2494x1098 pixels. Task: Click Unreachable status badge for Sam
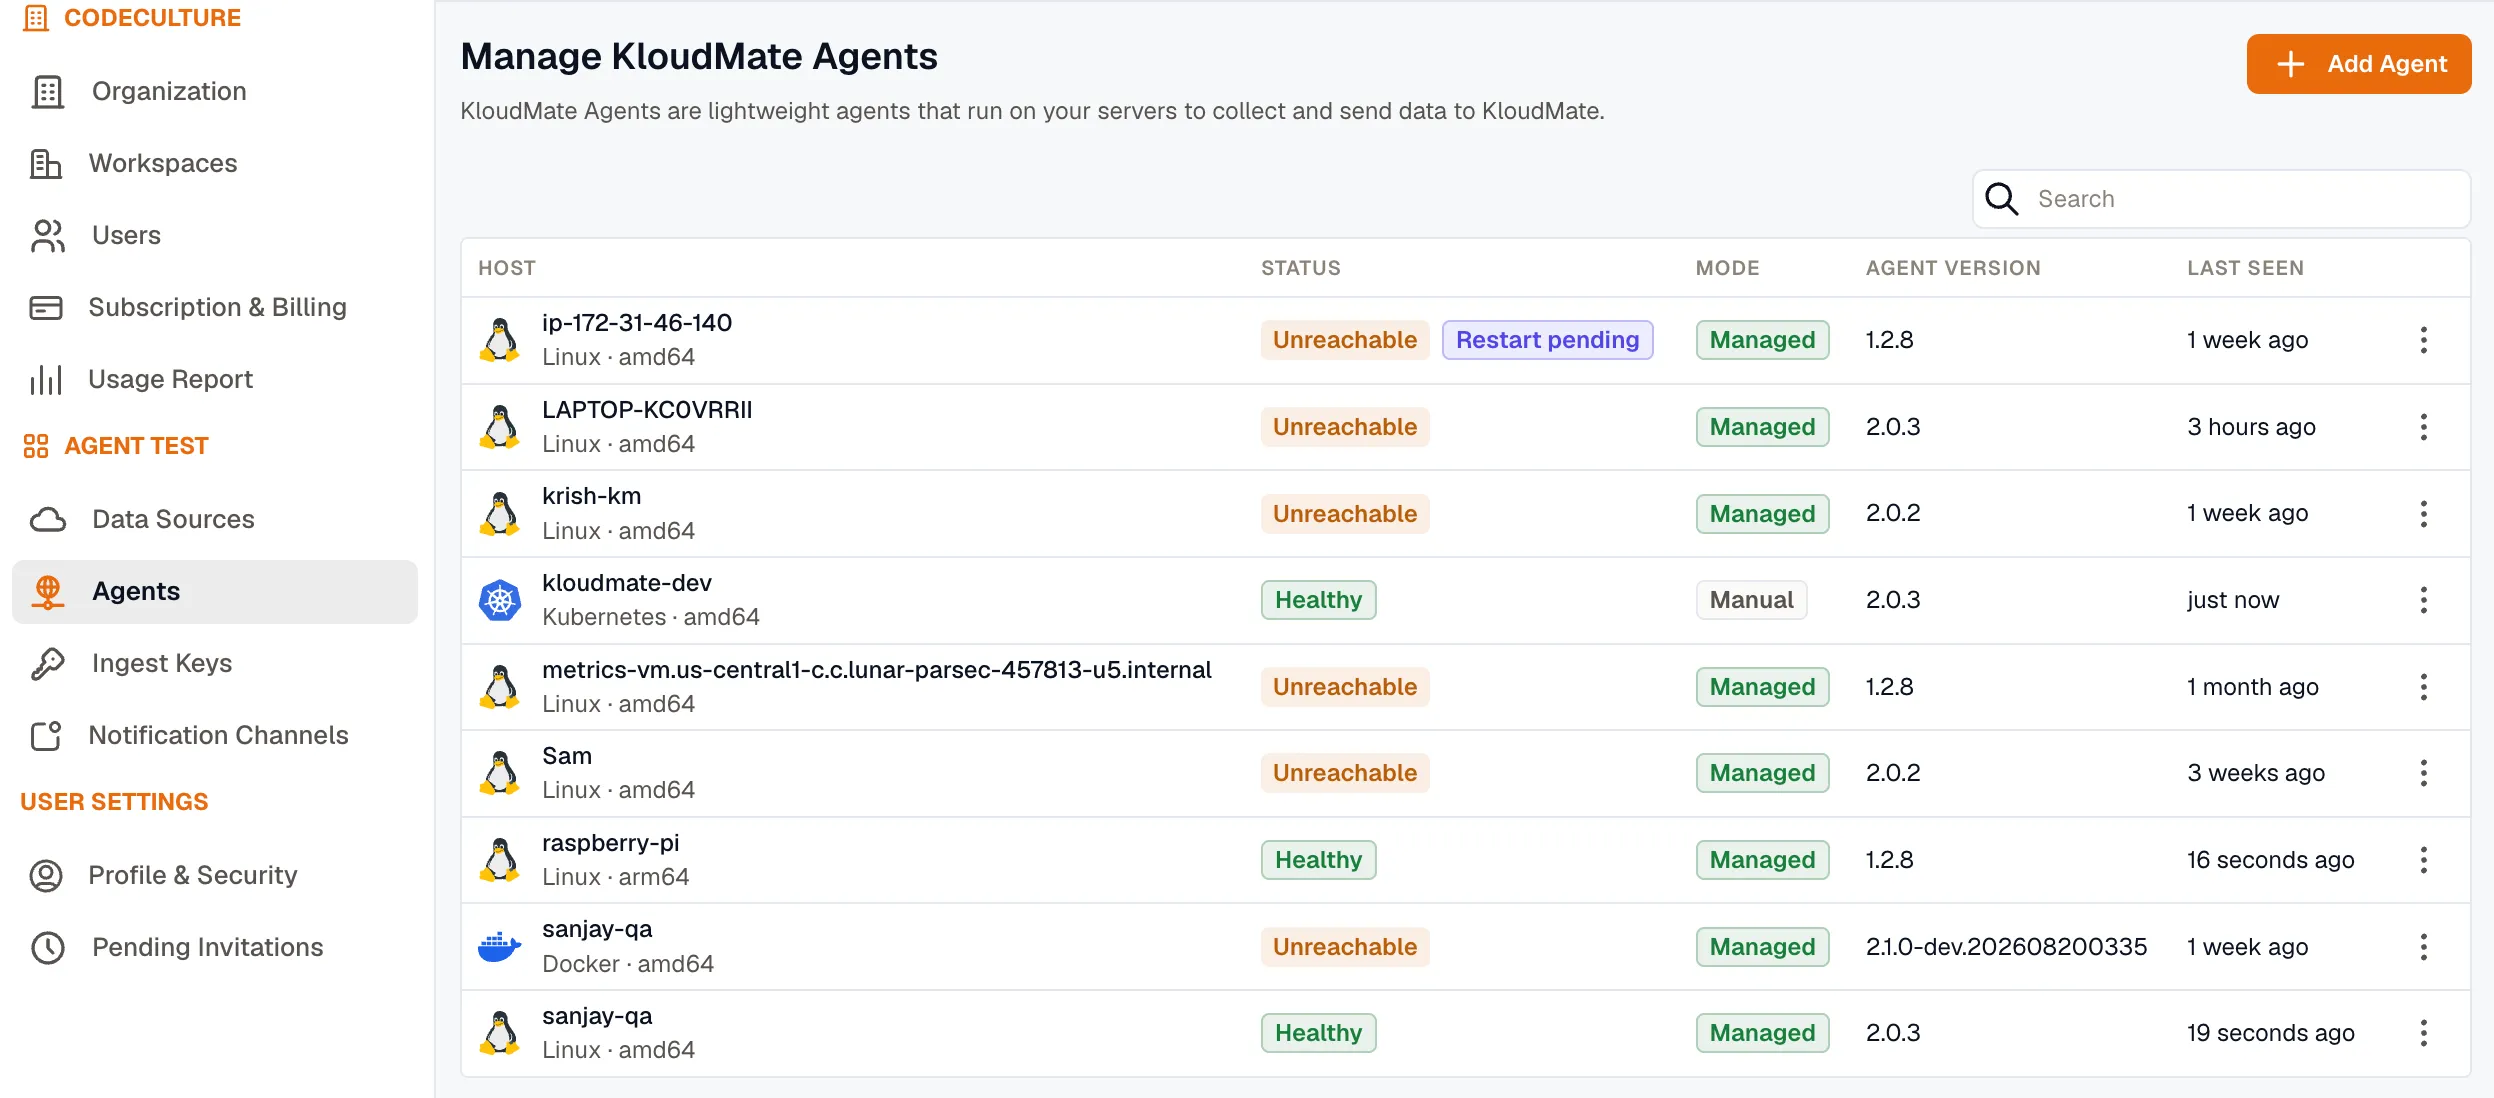click(x=1345, y=773)
